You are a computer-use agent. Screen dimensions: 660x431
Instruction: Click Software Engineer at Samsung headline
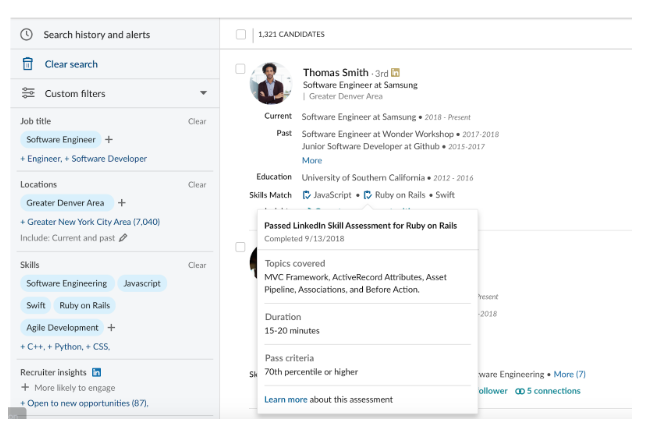coord(360,85)
